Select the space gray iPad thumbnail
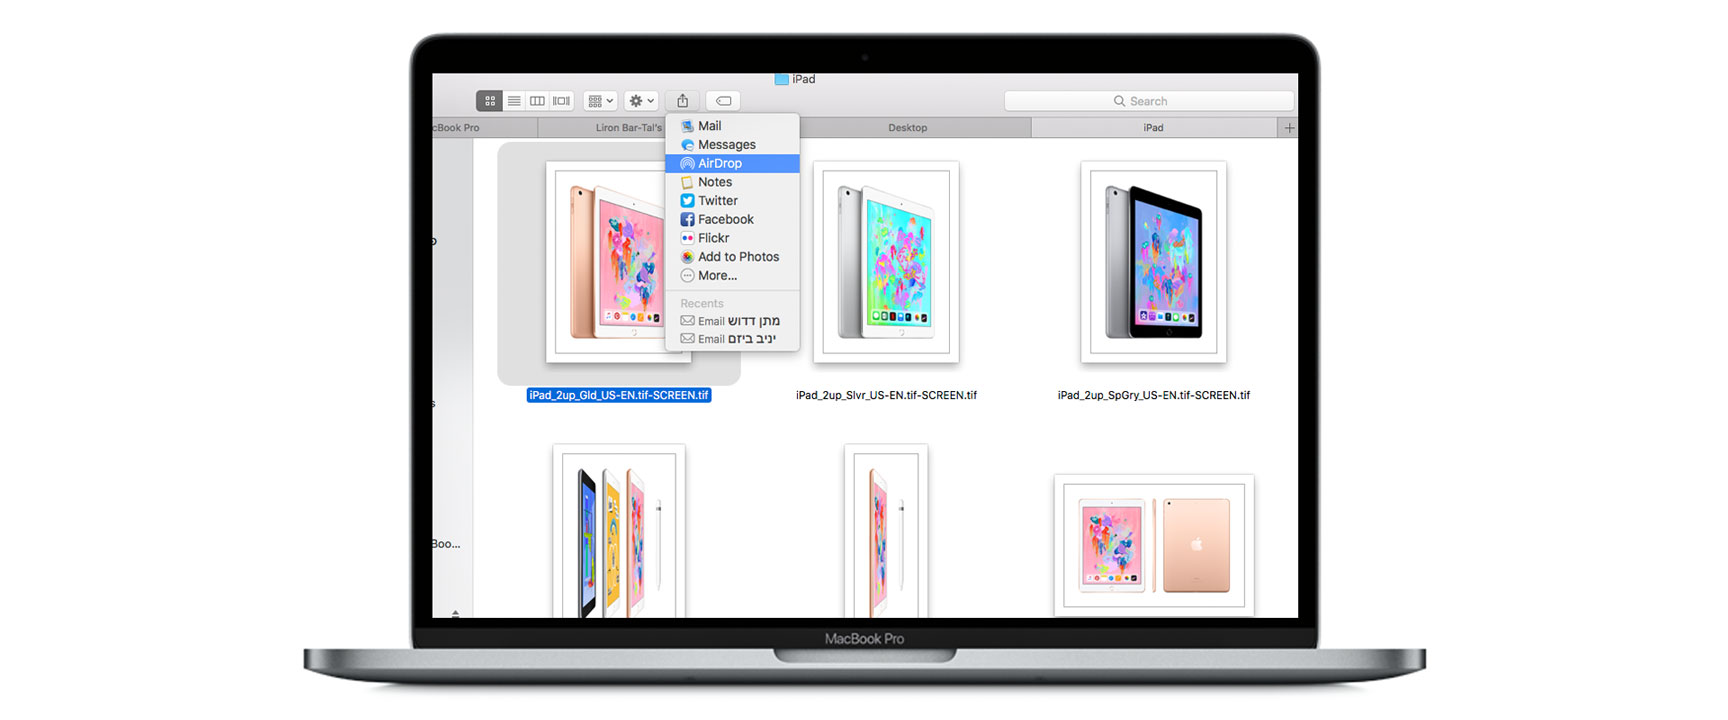1728x720 pixels. click(1154, 262)
